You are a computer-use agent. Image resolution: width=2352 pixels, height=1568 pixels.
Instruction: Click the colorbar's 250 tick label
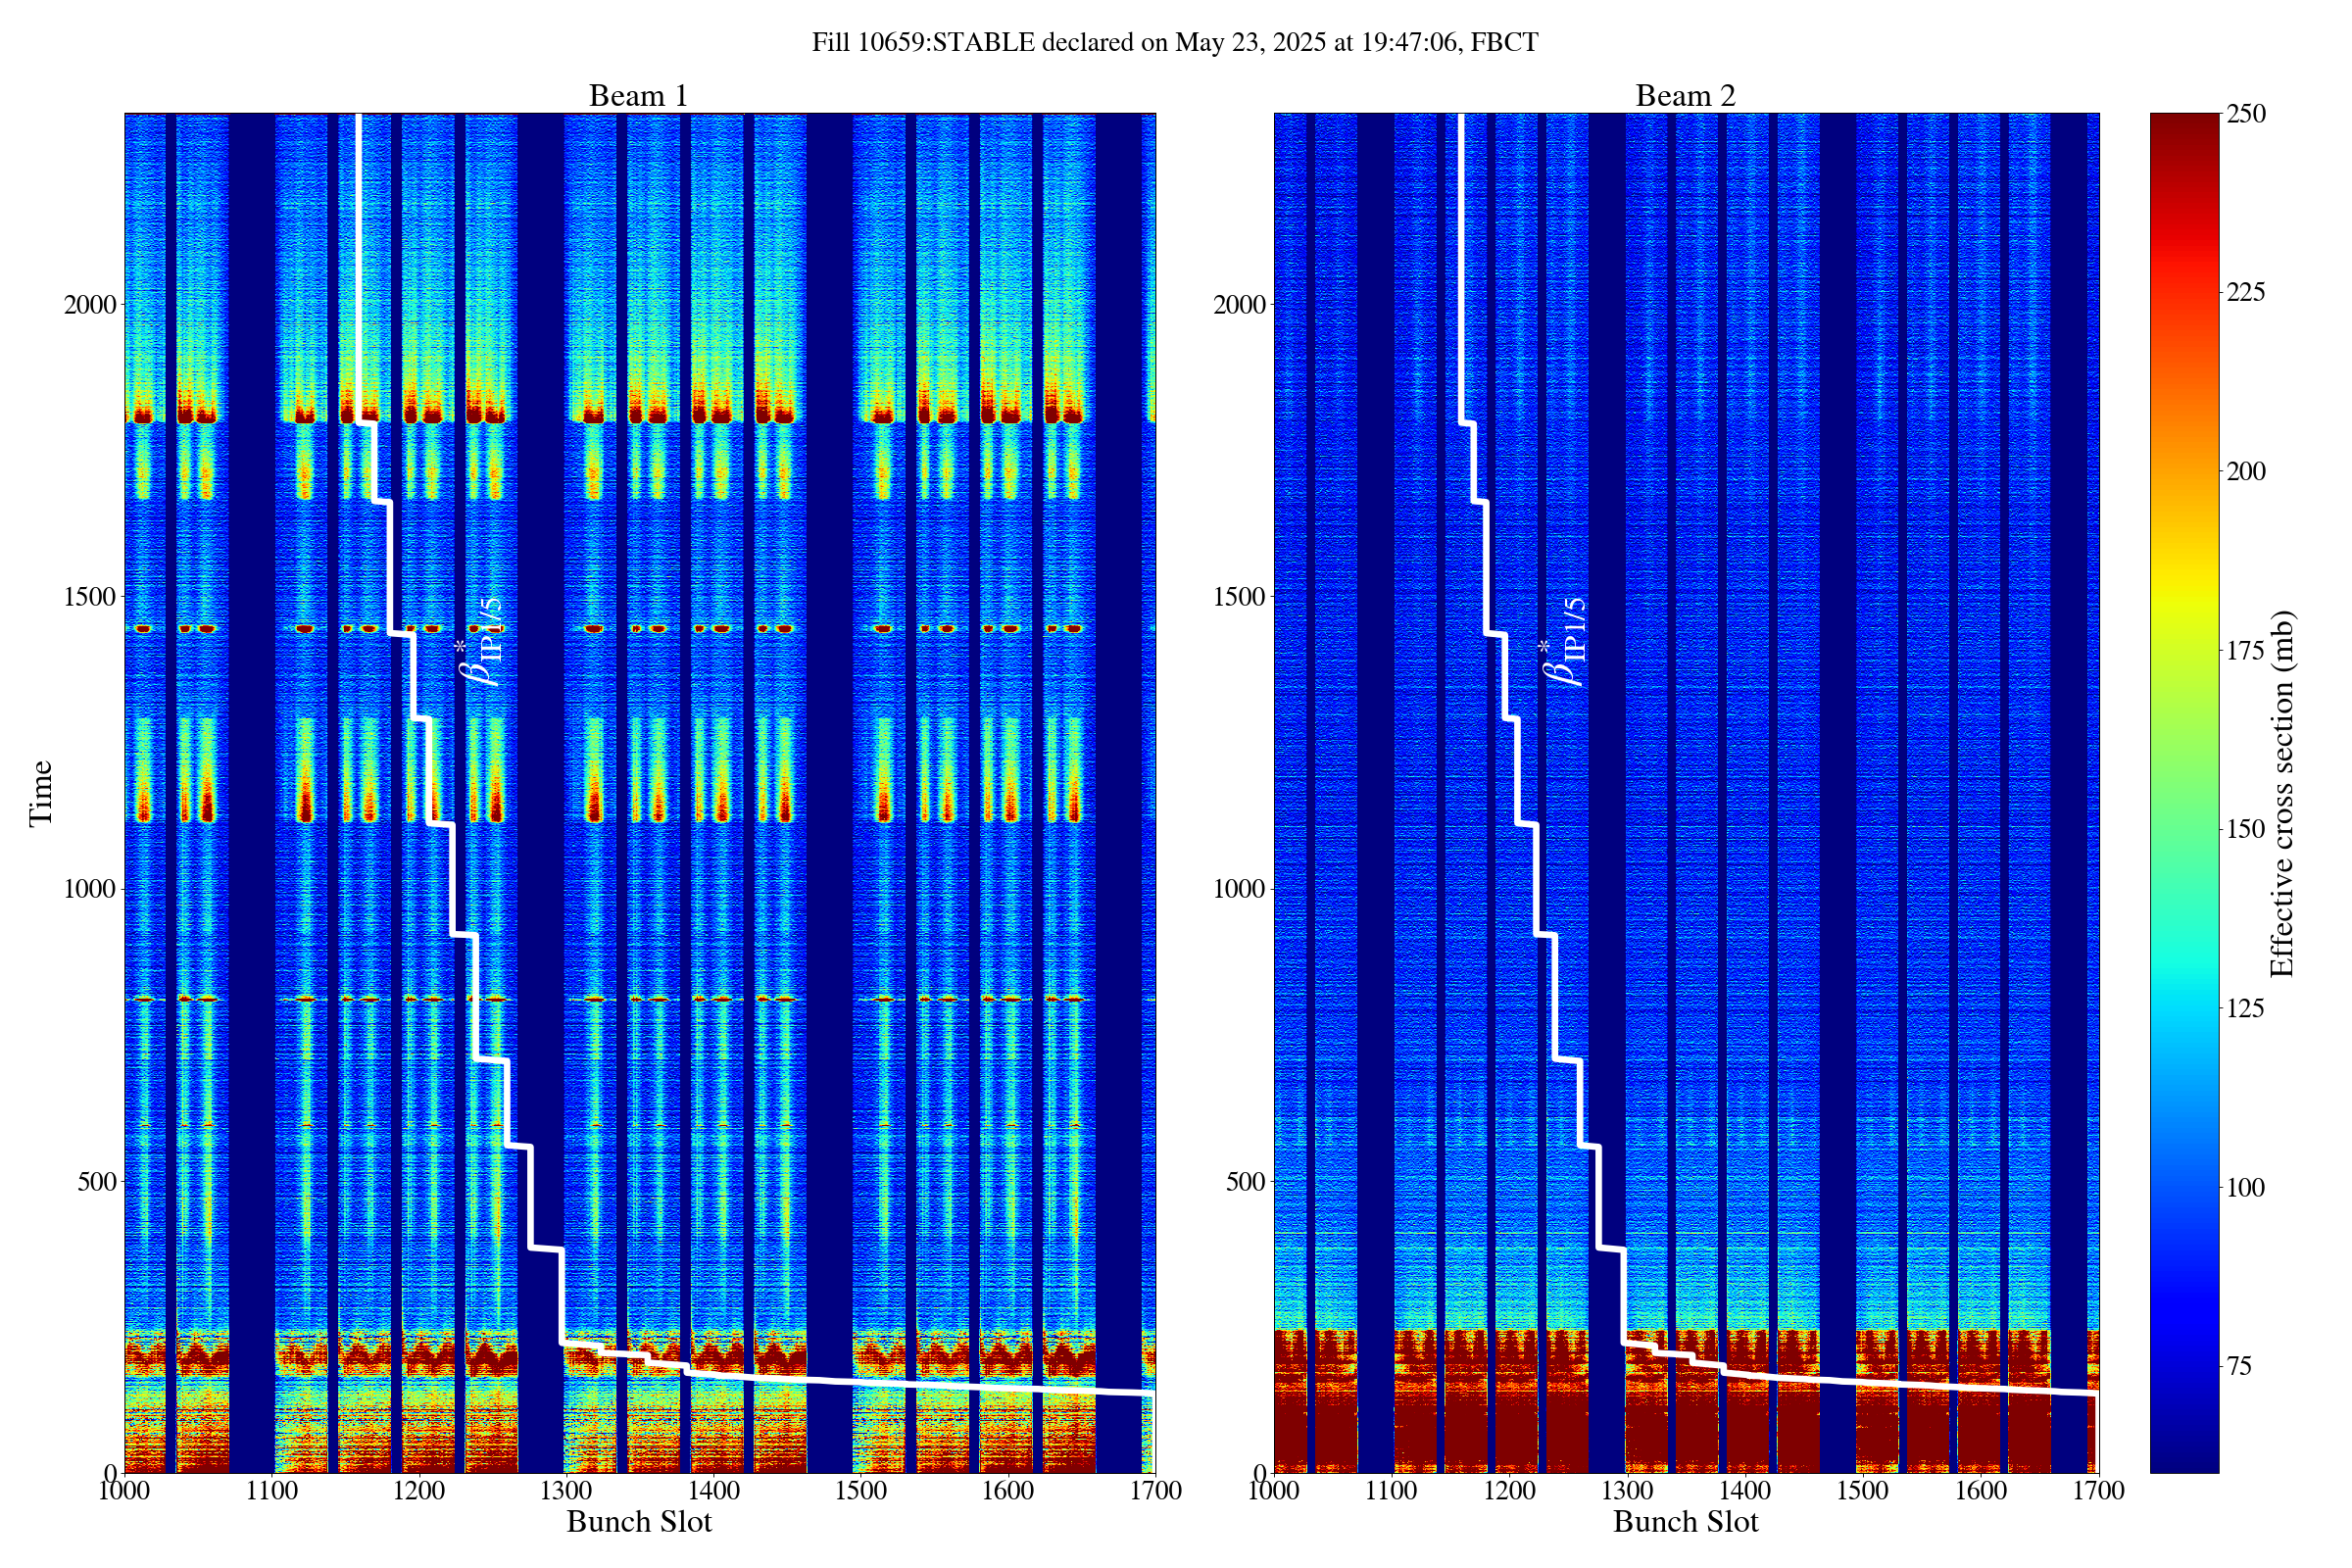tap(2246, 114)
